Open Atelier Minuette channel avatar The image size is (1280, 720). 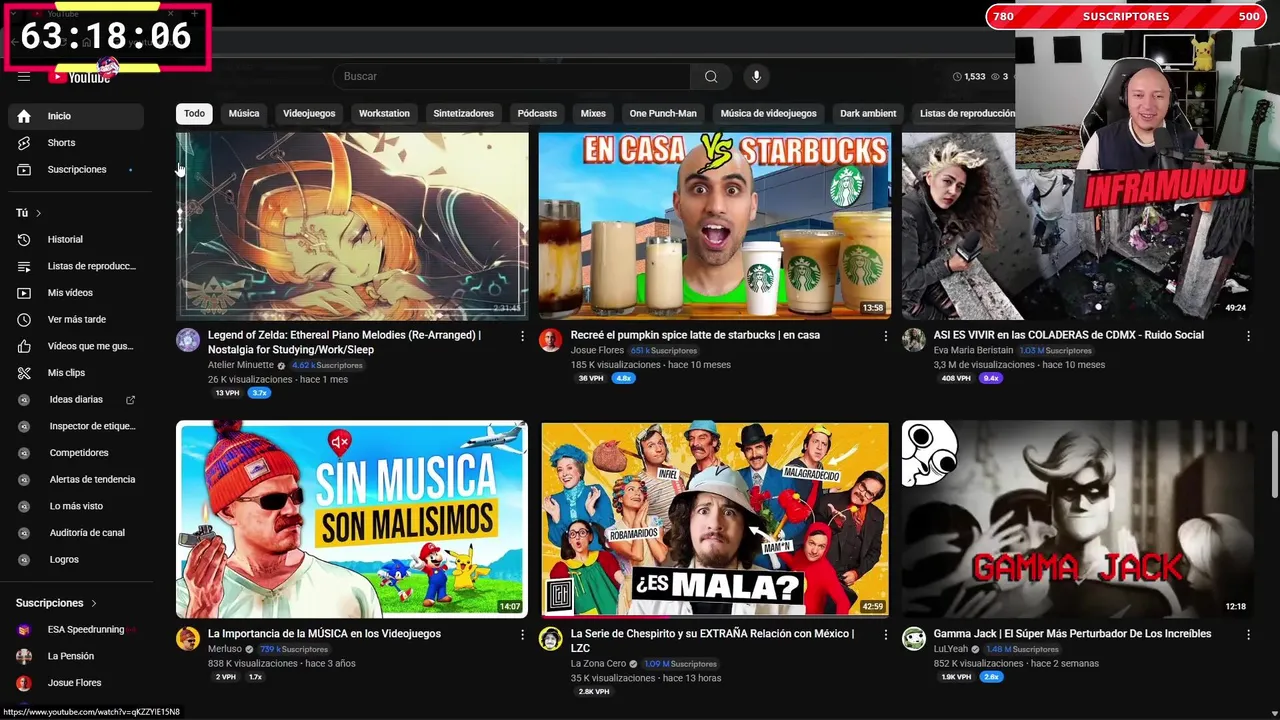[x=188, y=340]
